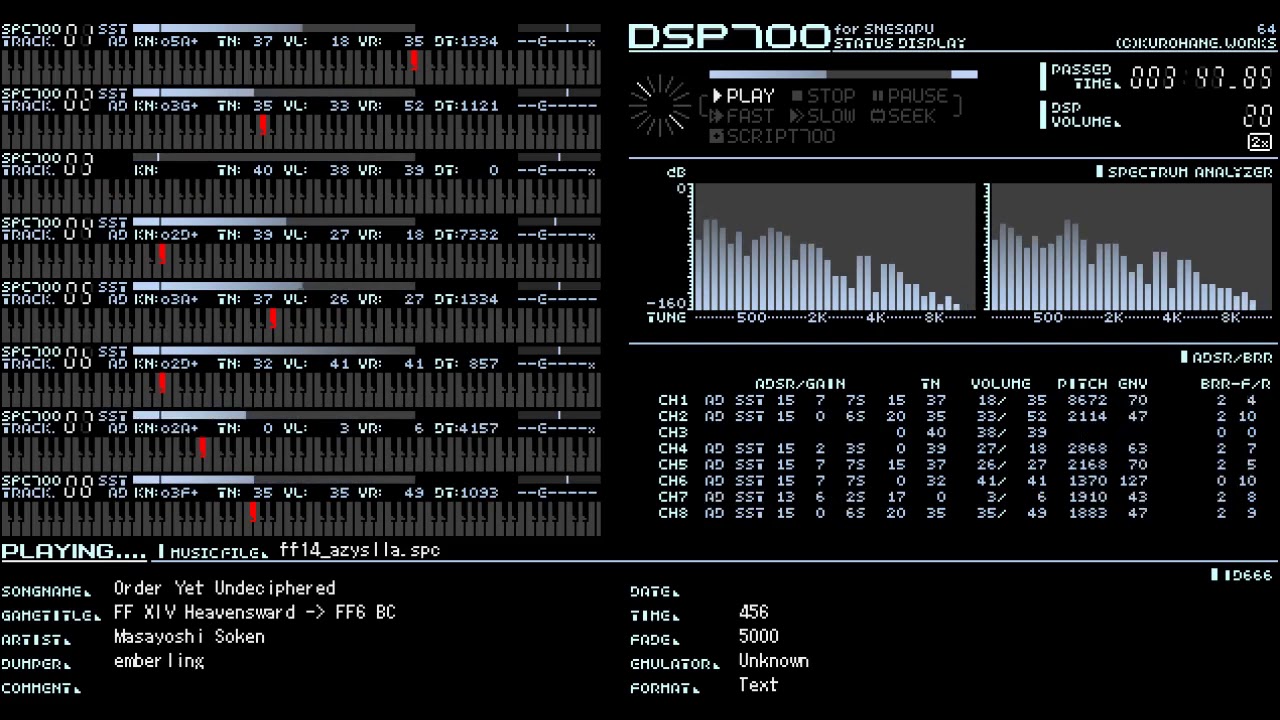Click the spinning activity indicator icon
Viewport: 1280px width, 720px height.
[x=660, y=106]
